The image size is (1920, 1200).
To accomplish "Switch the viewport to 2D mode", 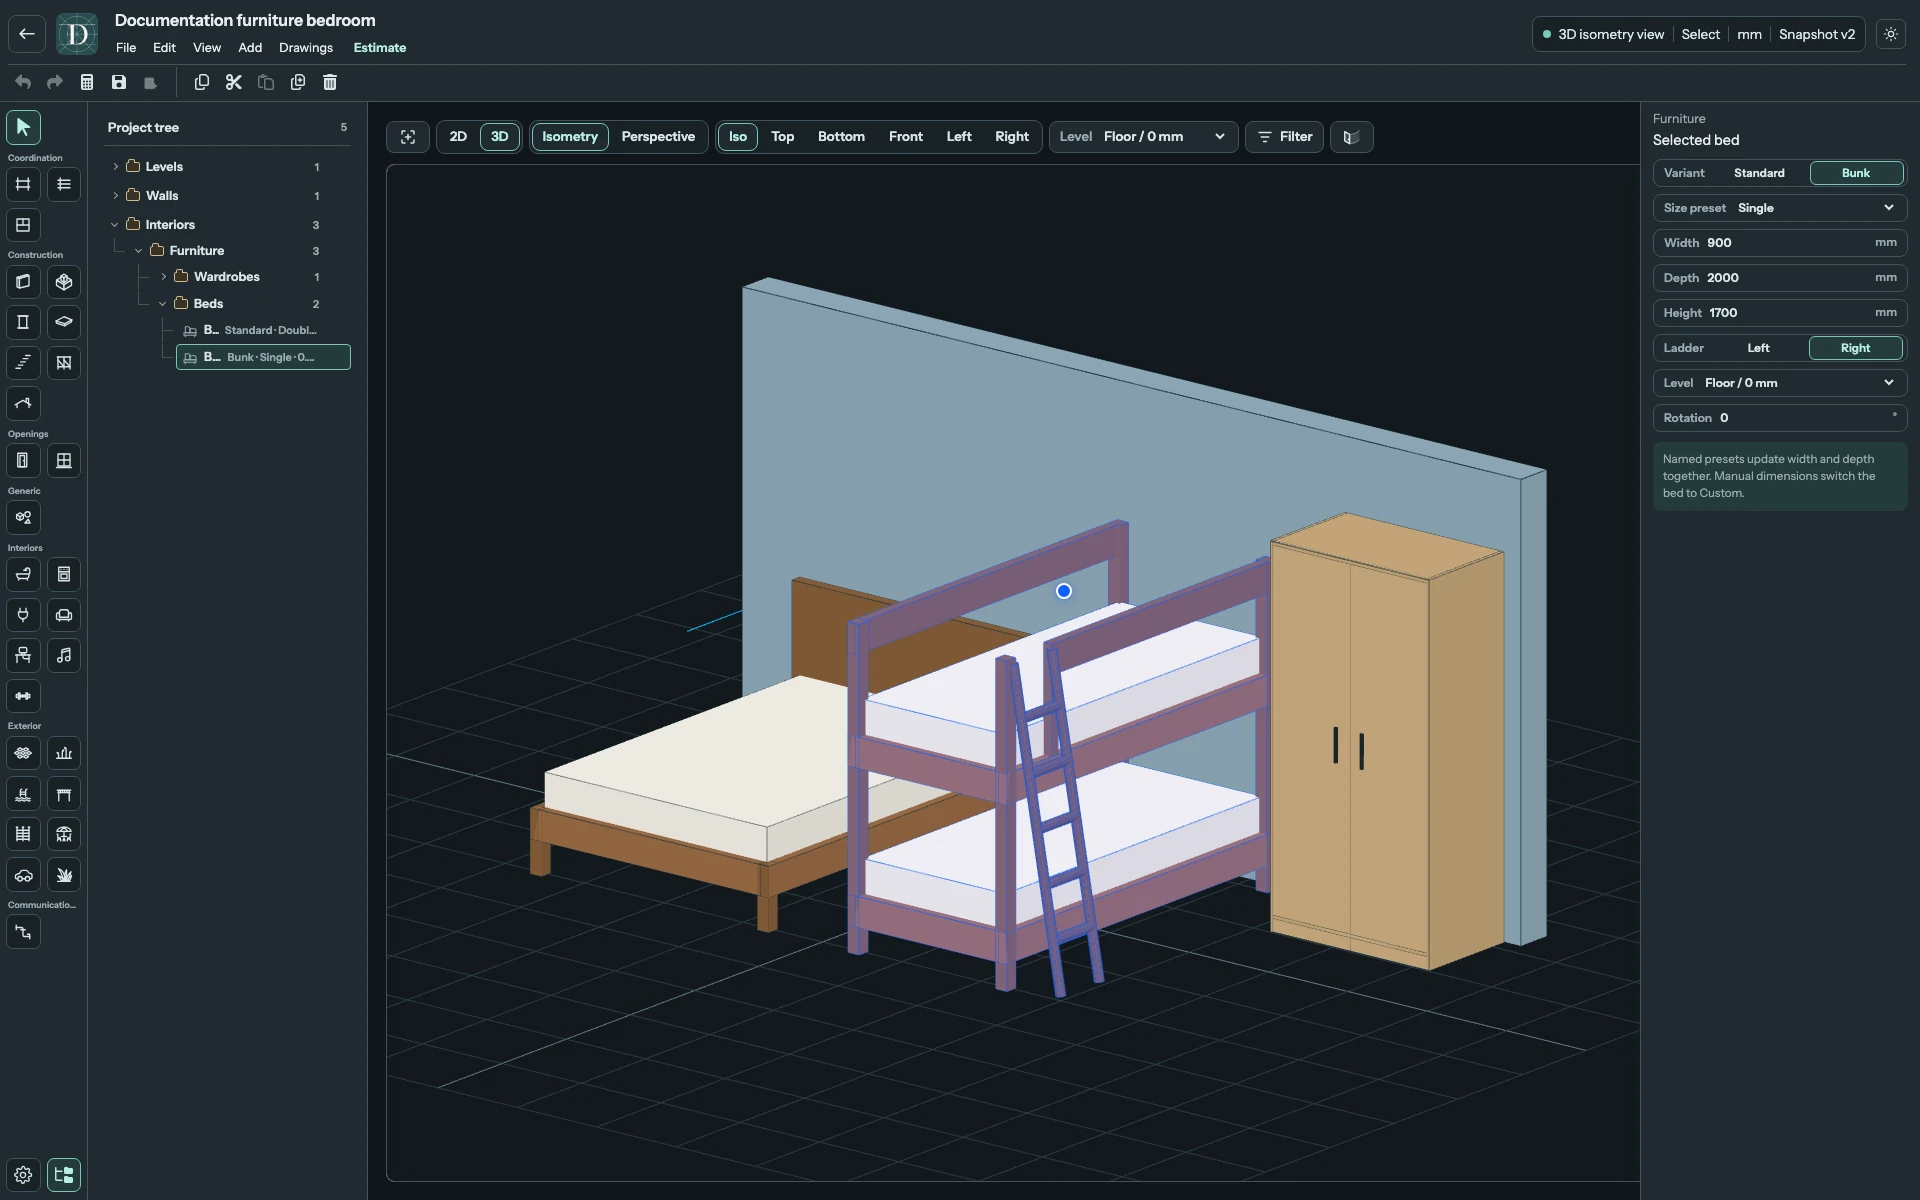I will [458, 137].
